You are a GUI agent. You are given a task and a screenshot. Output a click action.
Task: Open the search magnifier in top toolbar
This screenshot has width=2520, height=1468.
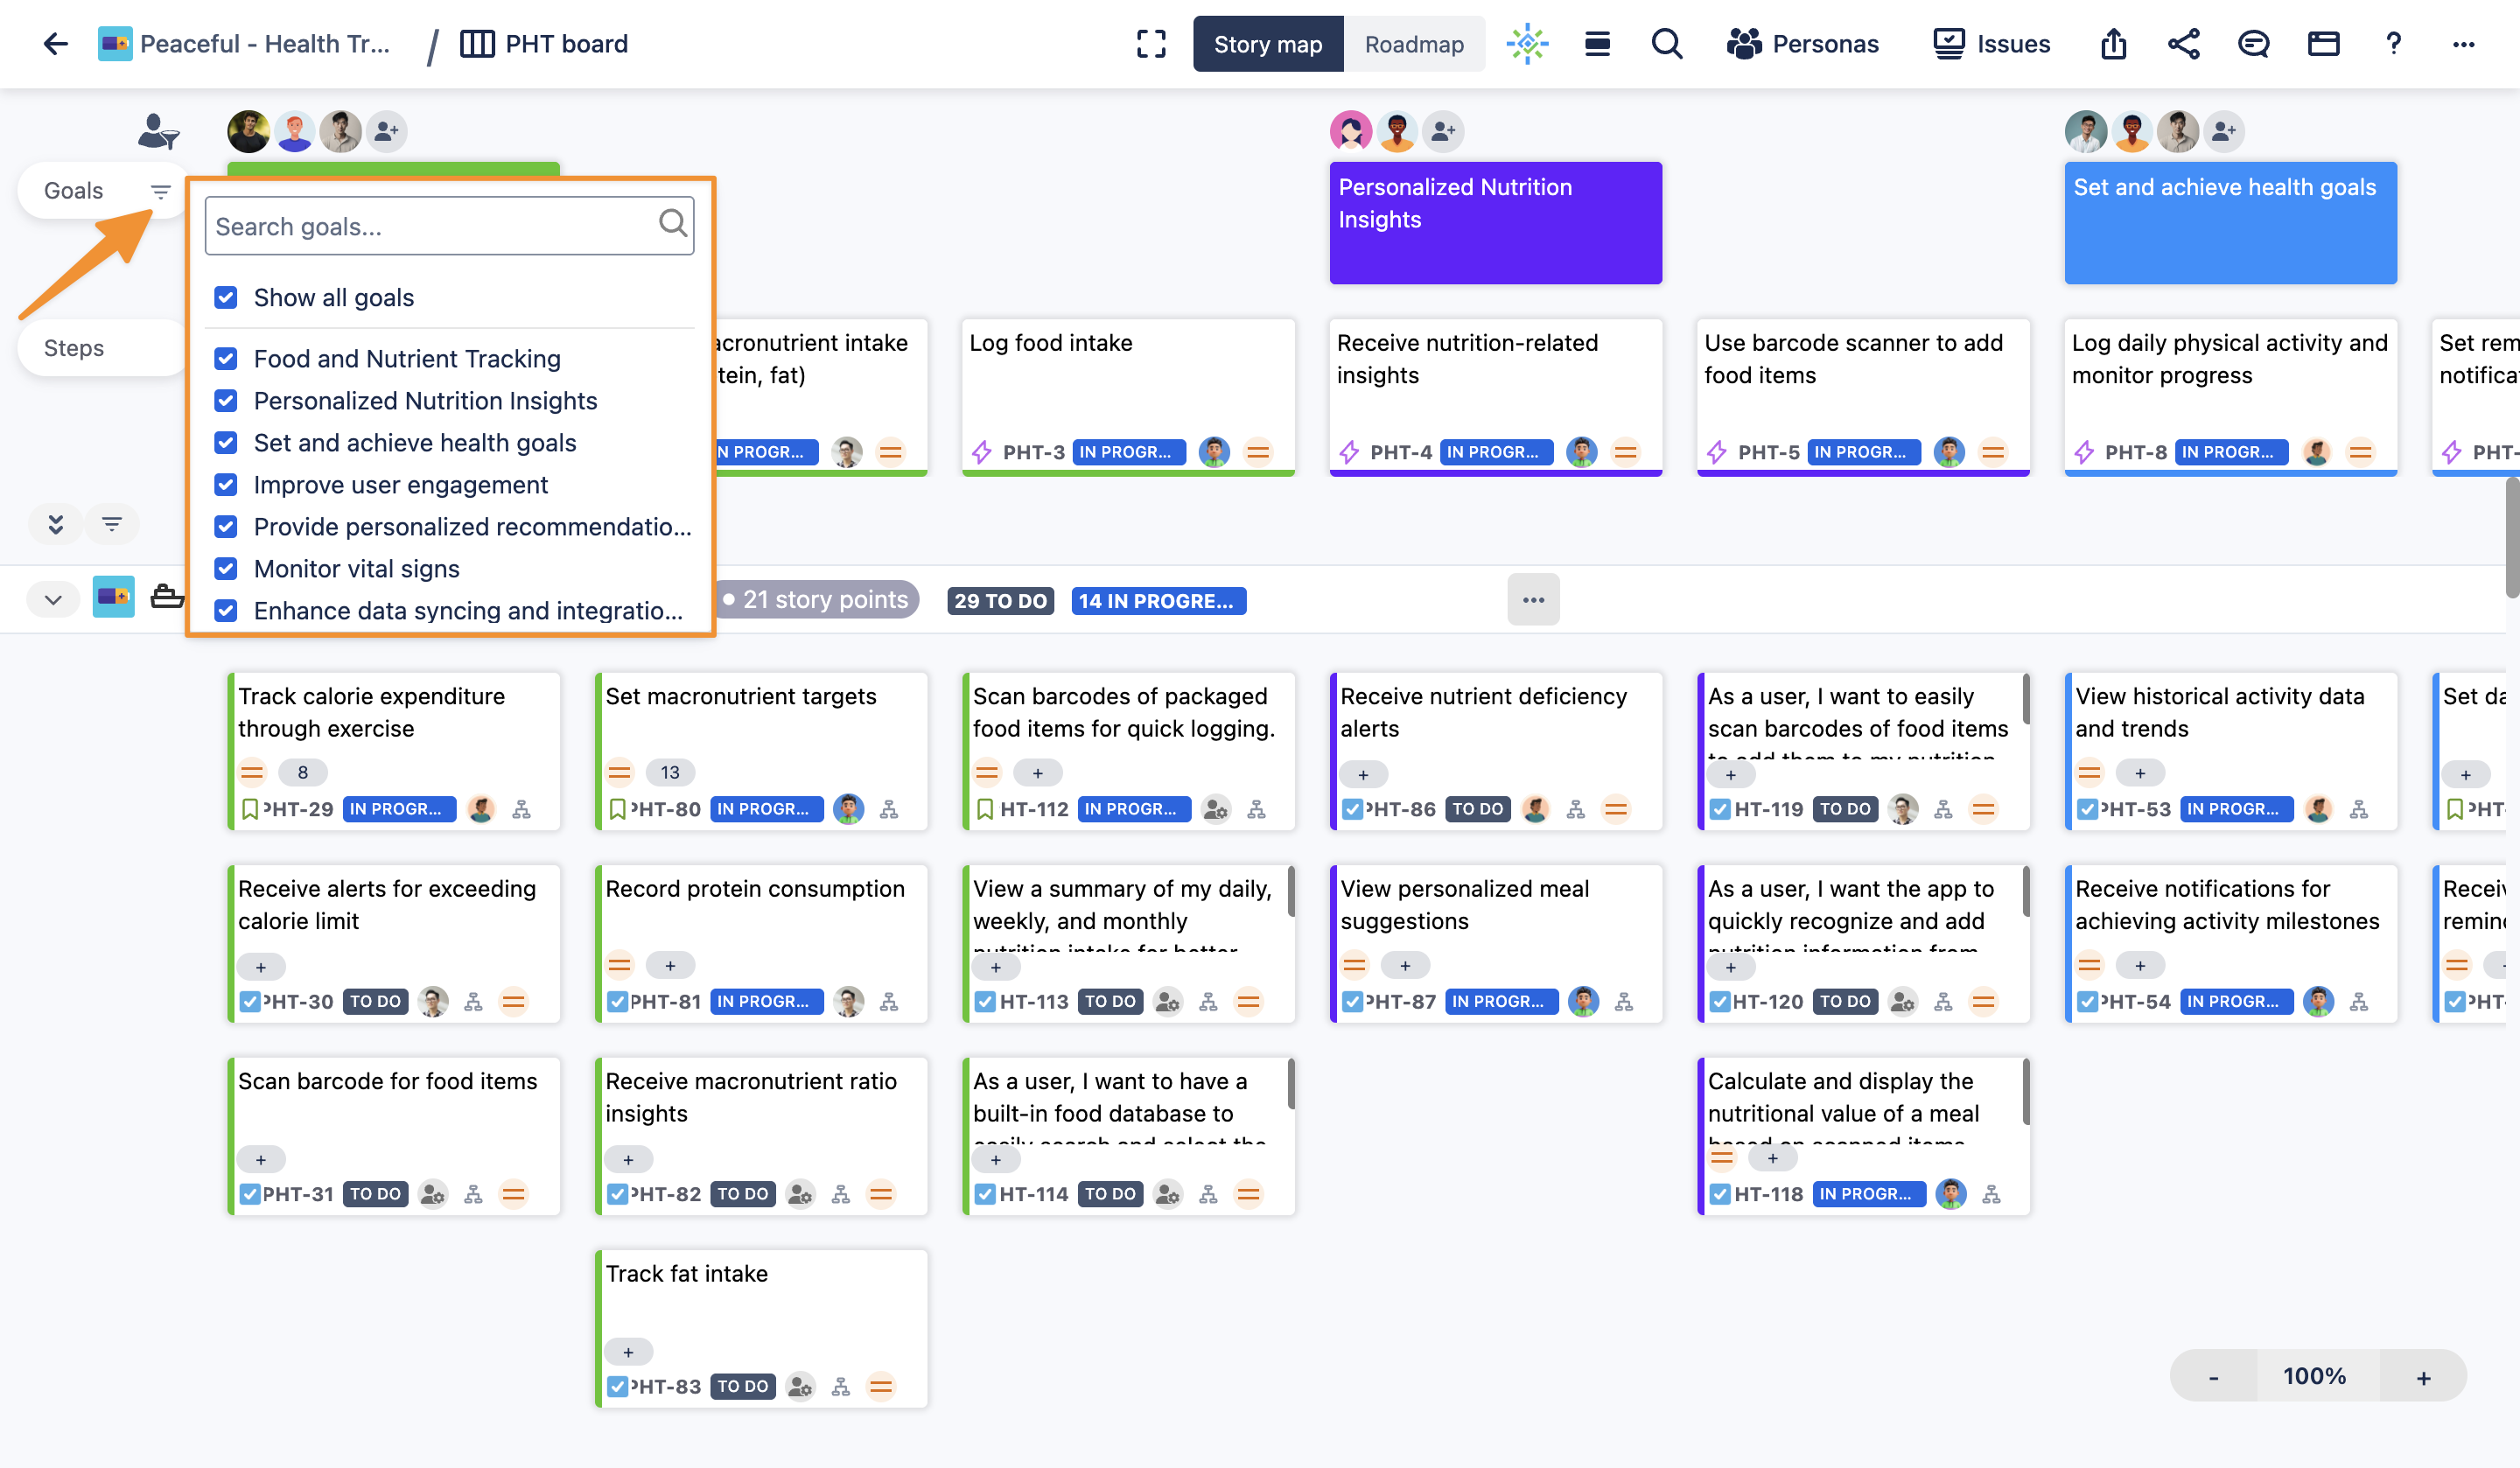tap(1666, 44)
